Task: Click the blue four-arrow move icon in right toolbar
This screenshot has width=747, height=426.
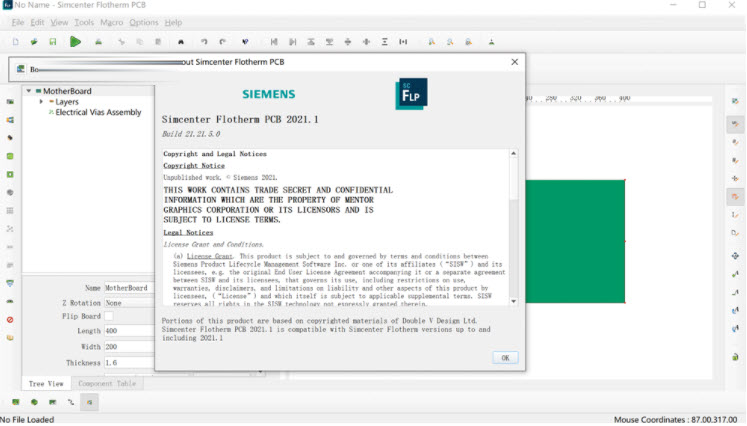Action: (735, 256)
